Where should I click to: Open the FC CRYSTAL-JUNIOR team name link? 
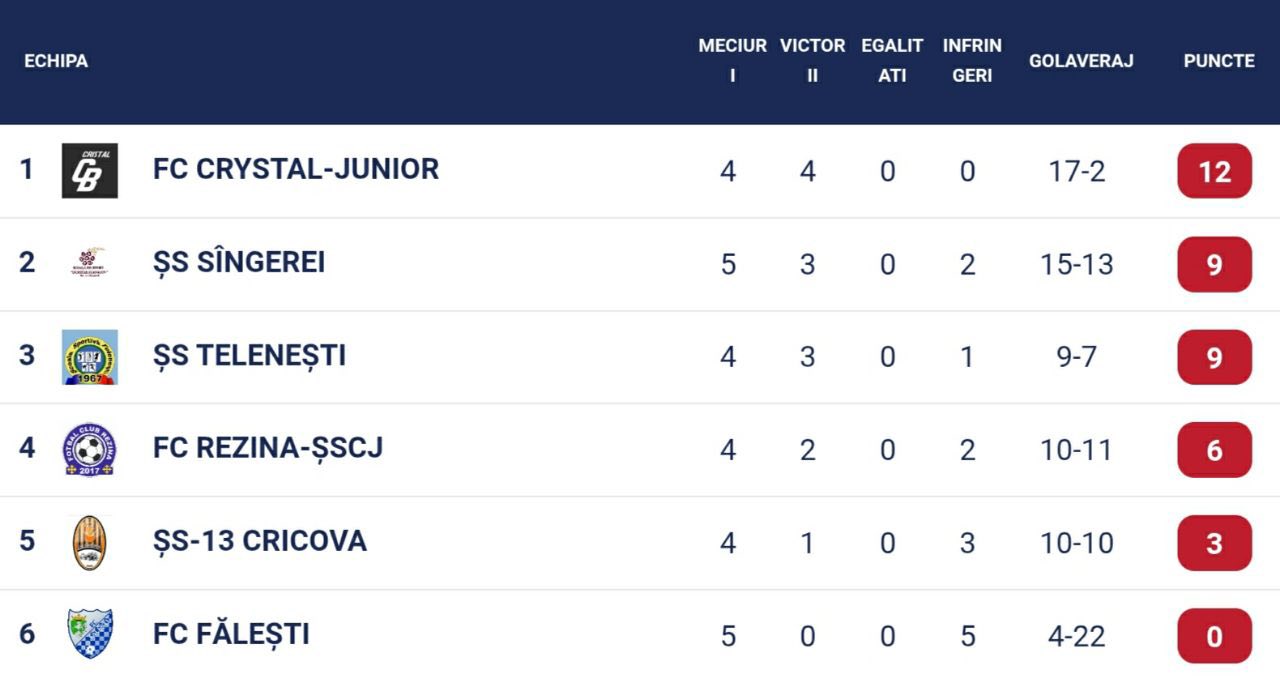tap(296, 169)
